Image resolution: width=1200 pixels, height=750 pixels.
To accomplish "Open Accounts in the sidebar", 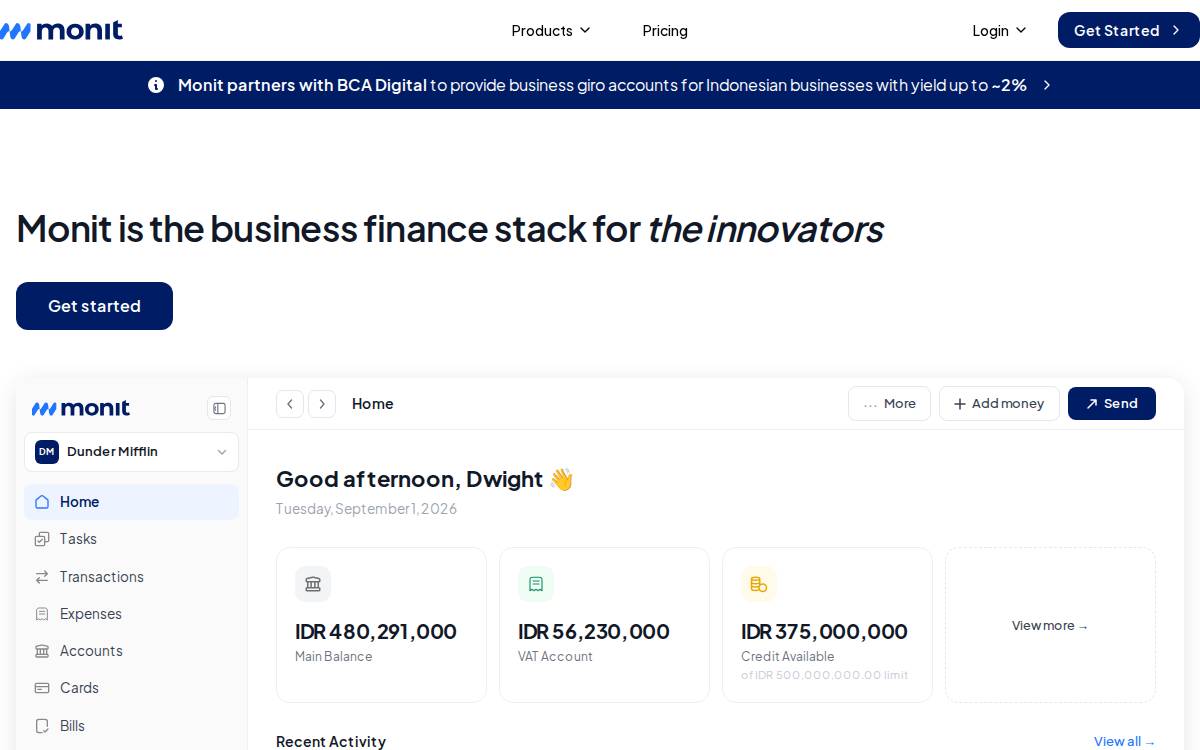I will tap(131, 651).
